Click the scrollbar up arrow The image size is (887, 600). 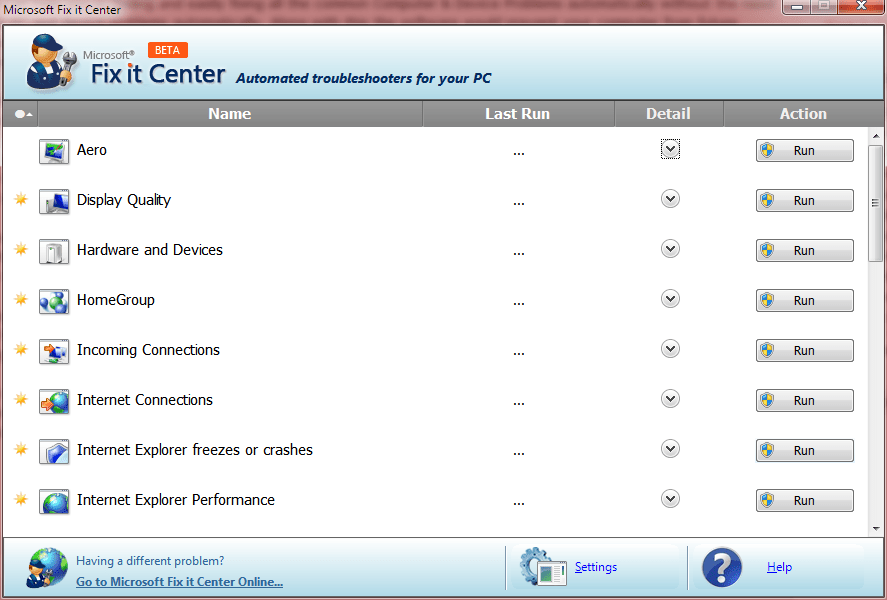click(x=876, y=136)
